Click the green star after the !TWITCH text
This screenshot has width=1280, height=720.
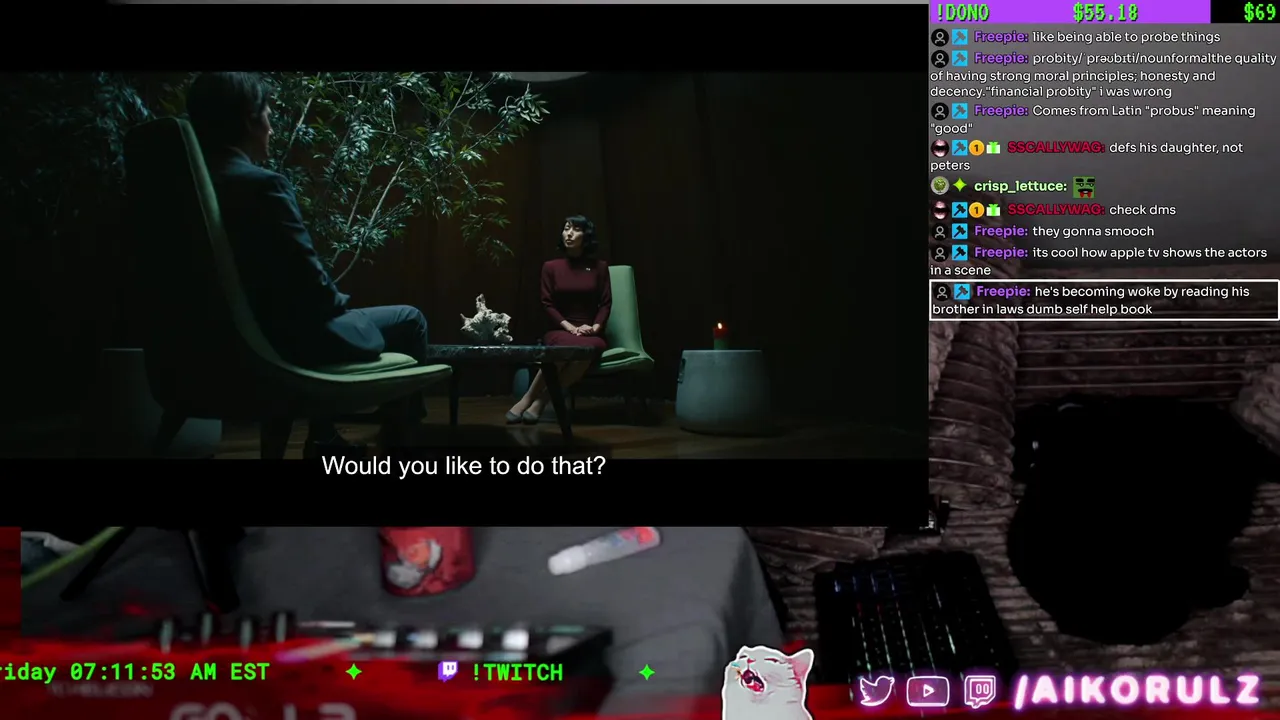click(647, 672)
